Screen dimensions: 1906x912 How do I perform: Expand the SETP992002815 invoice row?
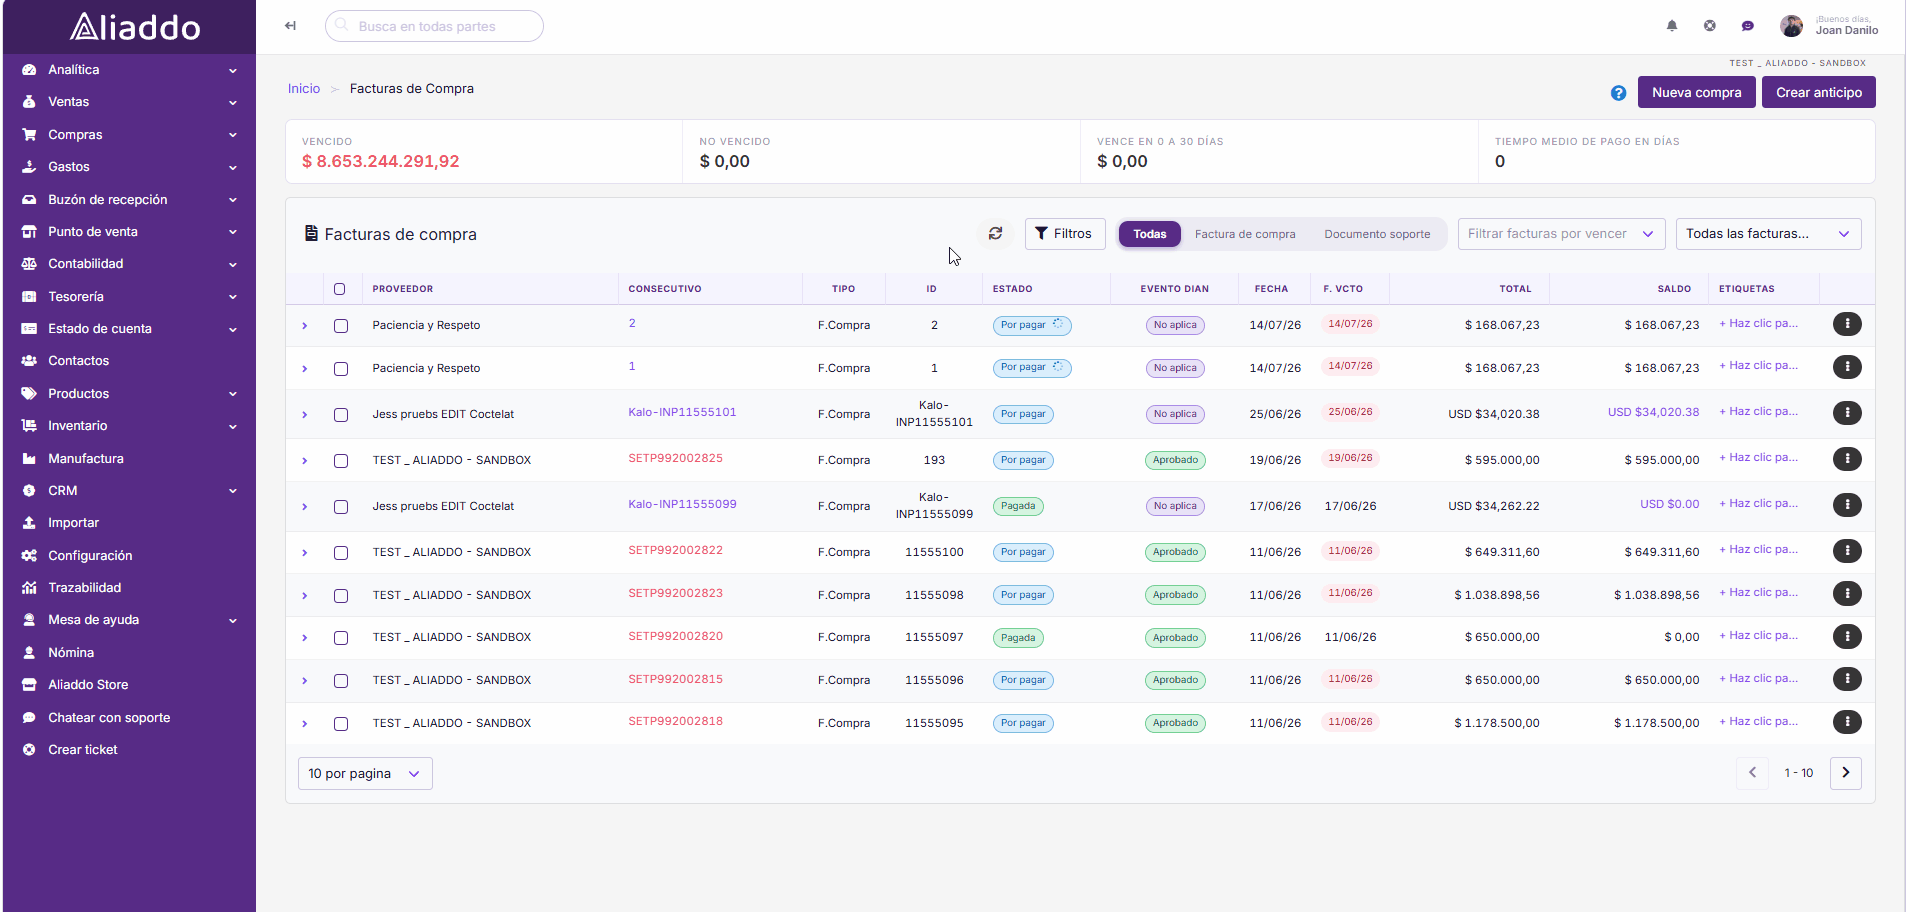305,681
